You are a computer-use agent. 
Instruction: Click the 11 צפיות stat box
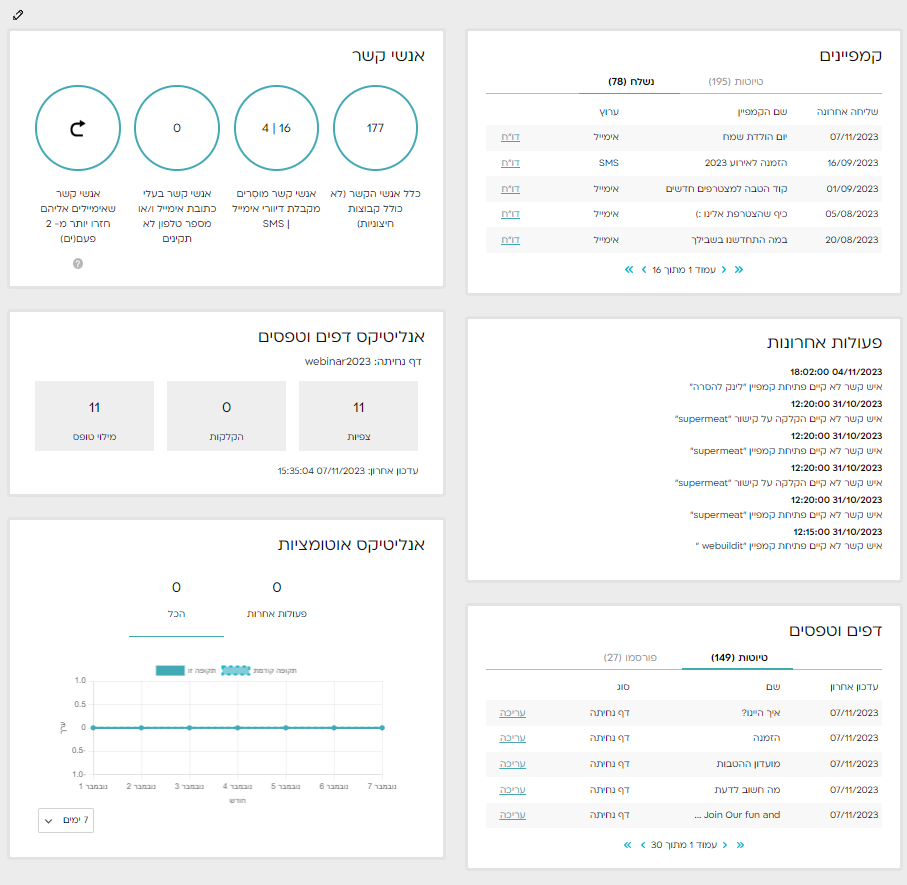tap(359, 416)
